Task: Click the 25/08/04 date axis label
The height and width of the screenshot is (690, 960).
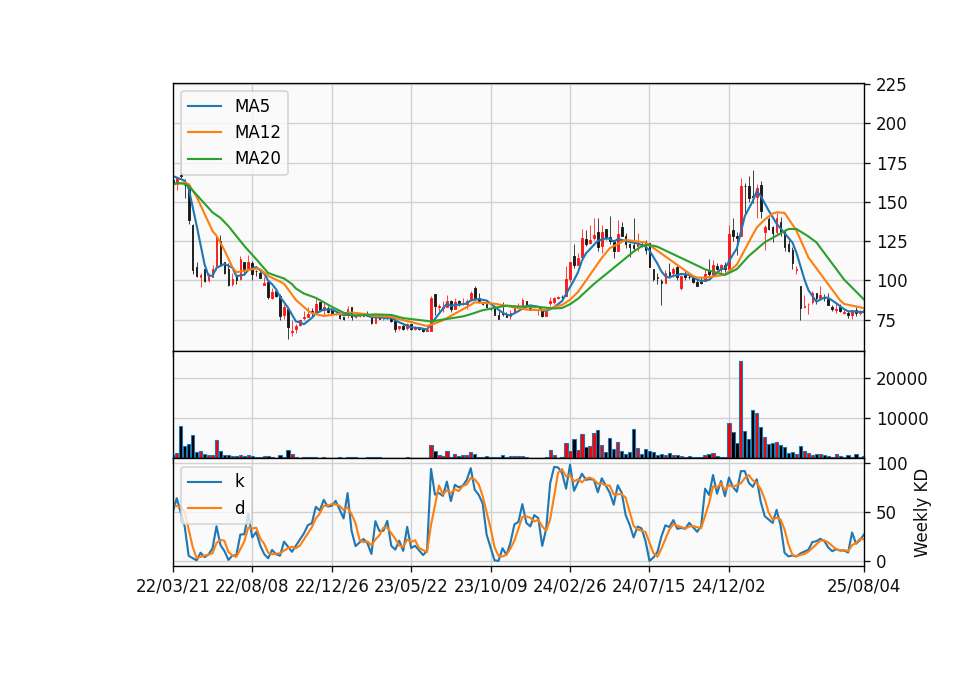Action: point(864,586)
